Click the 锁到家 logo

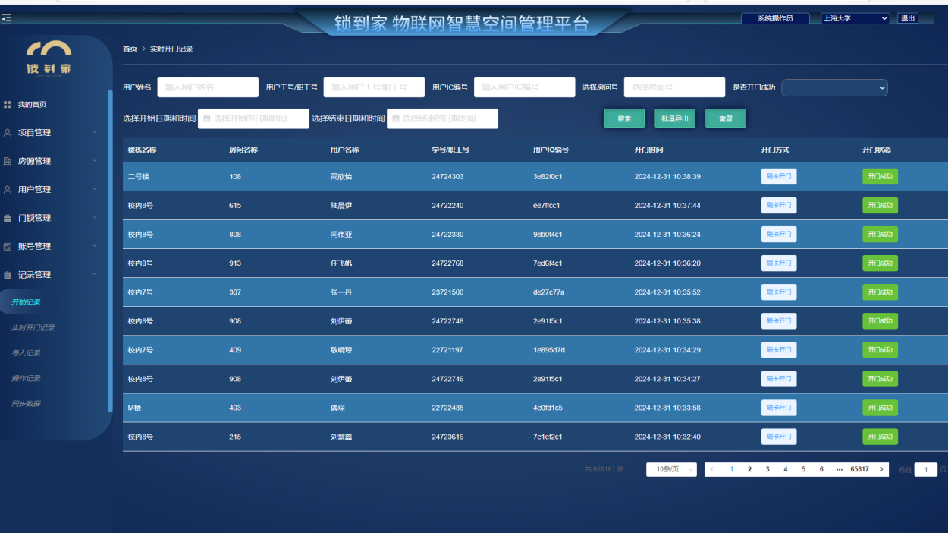[48, 56]
